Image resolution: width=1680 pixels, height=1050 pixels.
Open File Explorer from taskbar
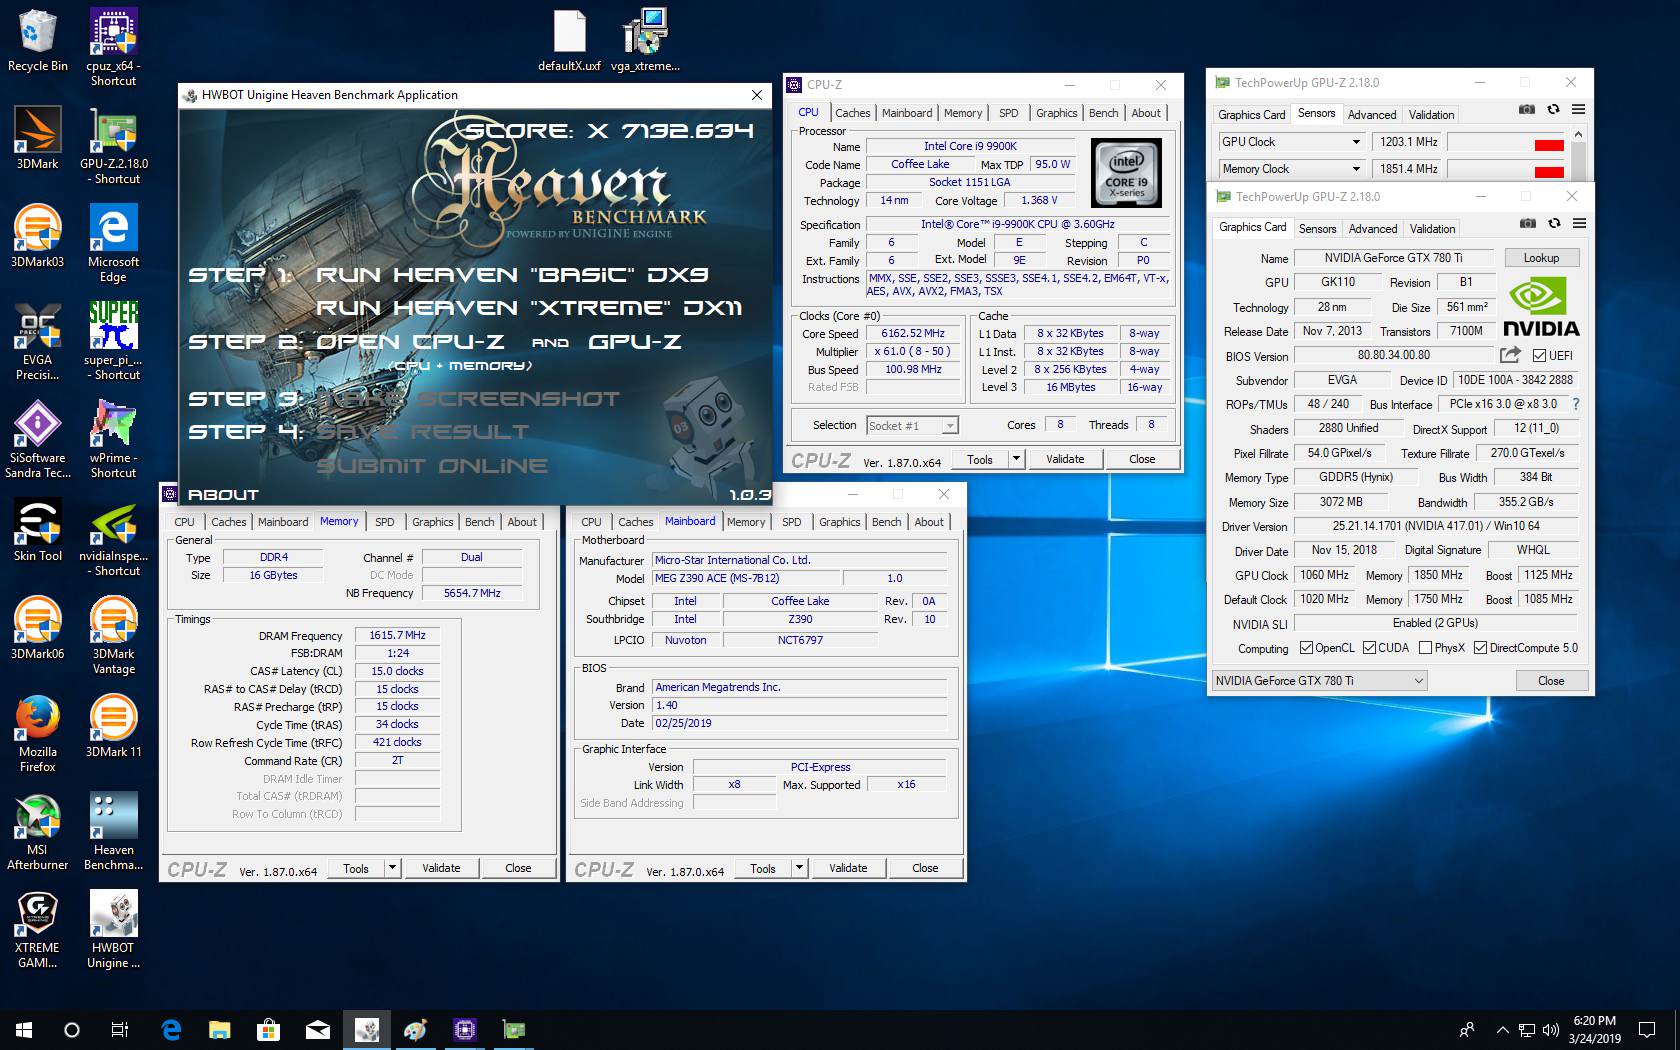219,1029
